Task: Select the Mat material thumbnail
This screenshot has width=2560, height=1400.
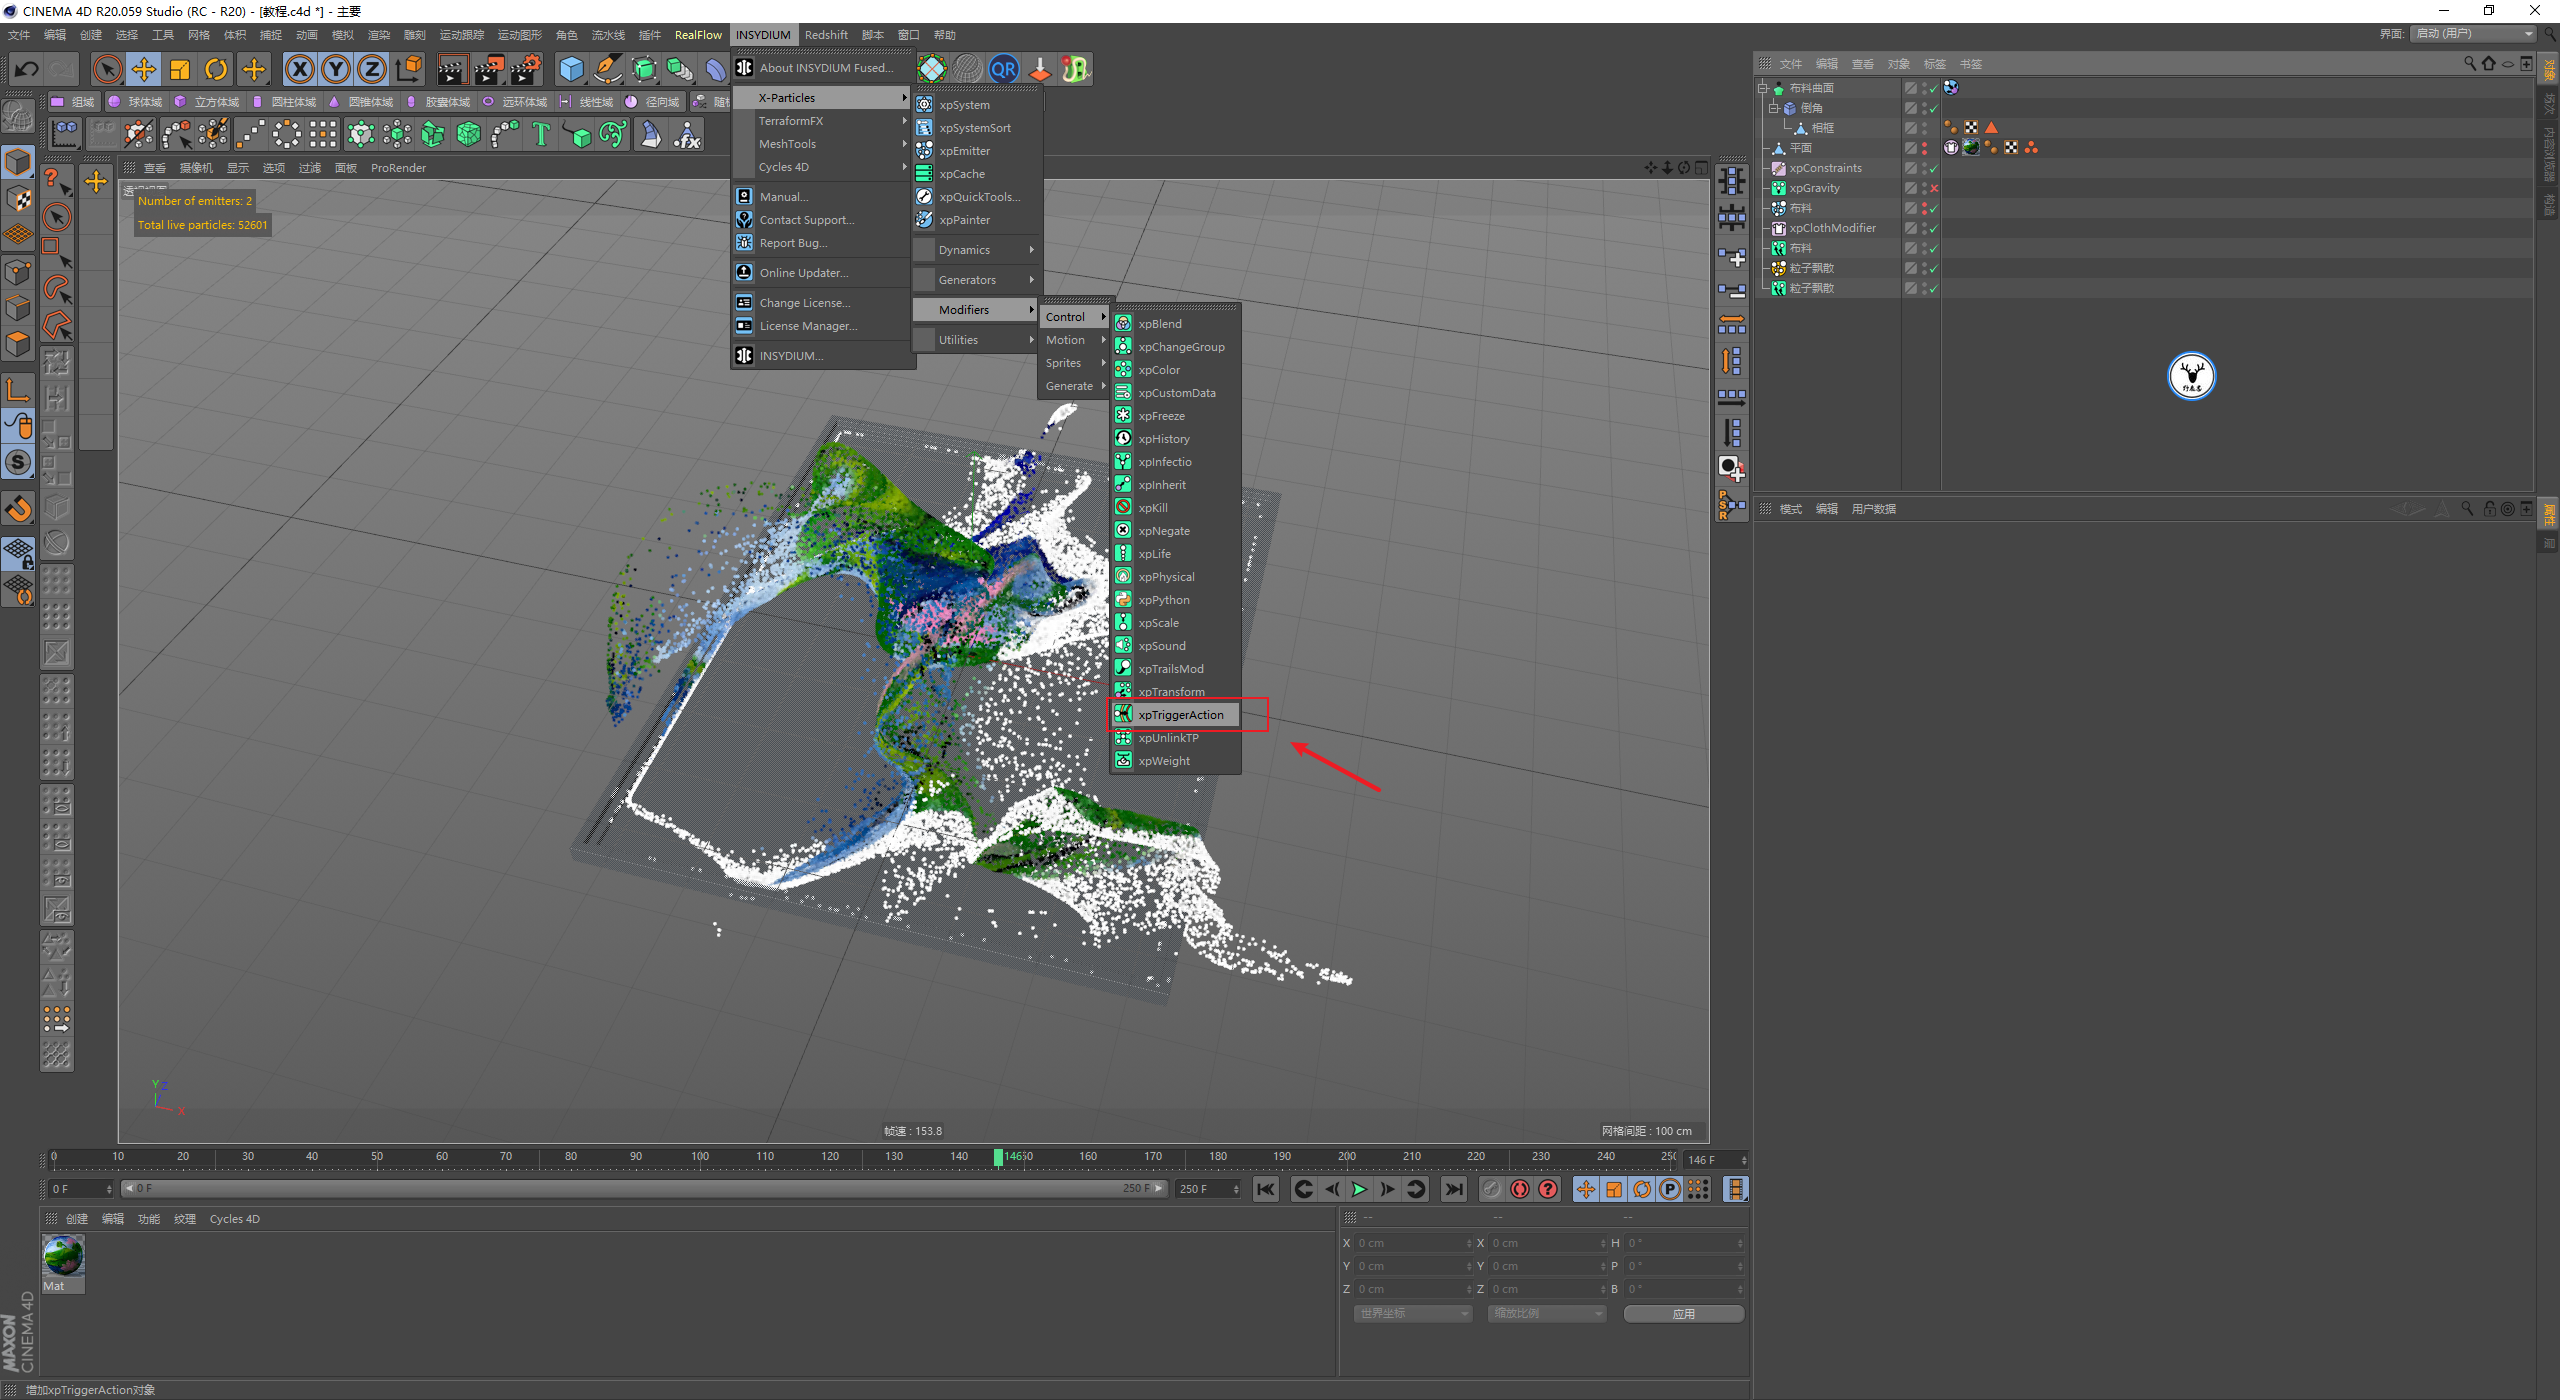Action: pyautogui.click(x=63, y=1257)
